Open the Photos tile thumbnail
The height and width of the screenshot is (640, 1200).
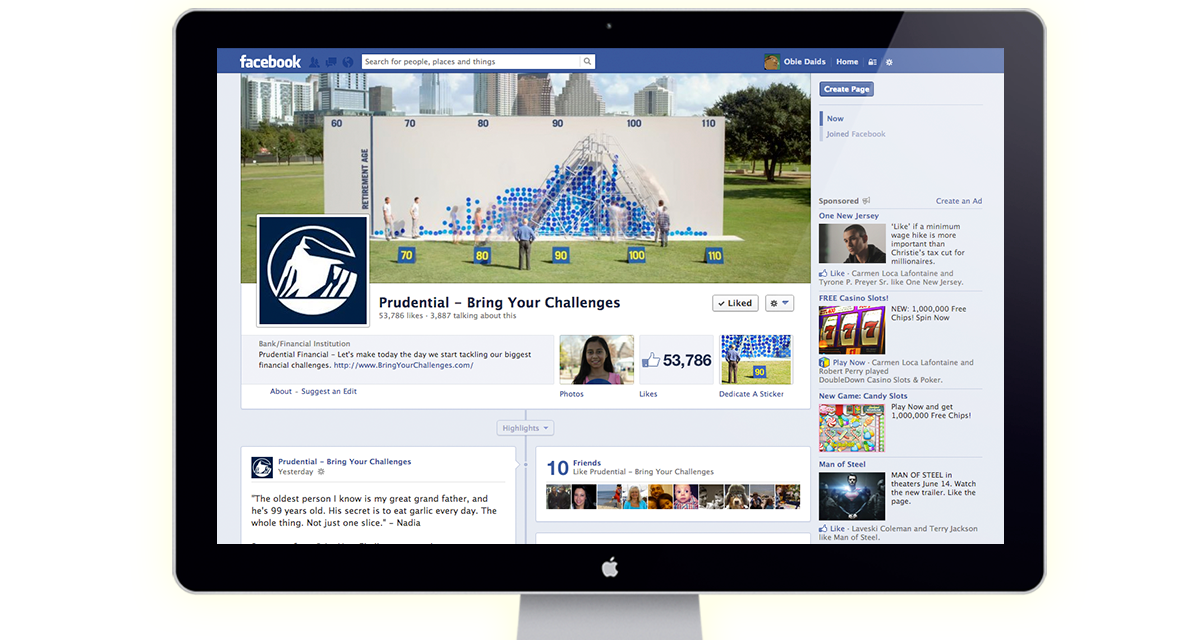[597, 360]
